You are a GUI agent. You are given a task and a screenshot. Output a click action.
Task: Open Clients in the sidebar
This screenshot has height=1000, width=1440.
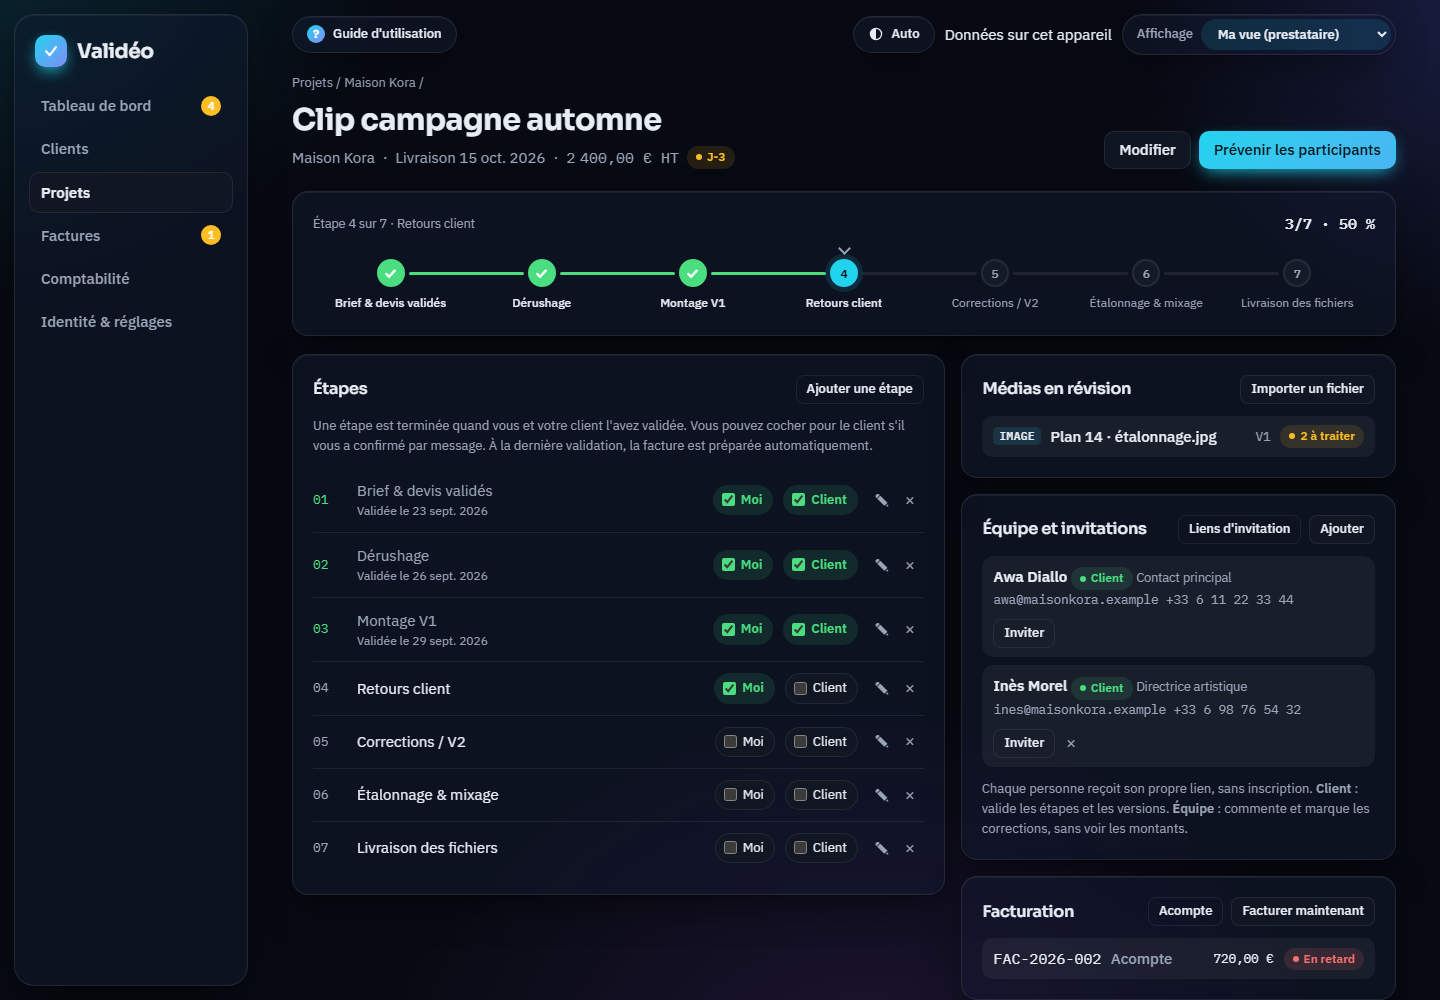point(131,149)
